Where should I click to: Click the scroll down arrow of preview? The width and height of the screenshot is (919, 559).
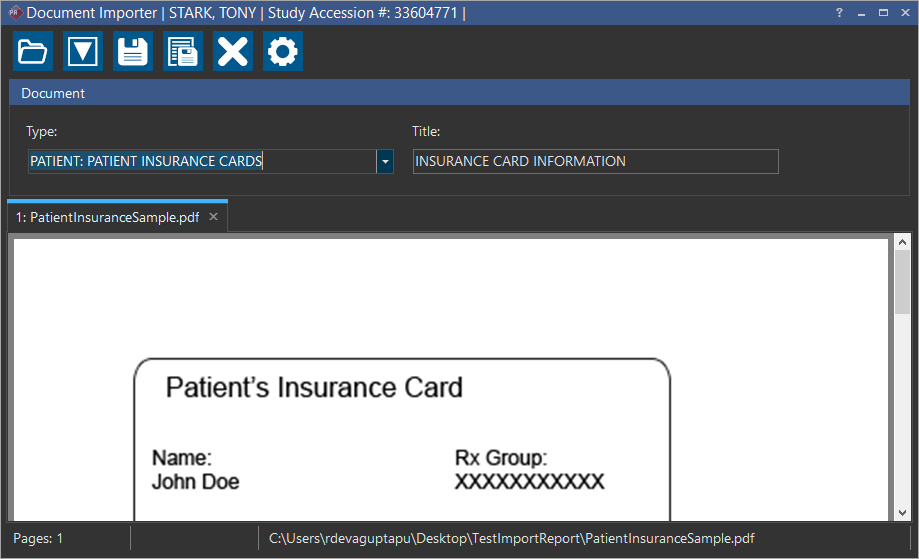pyautogui.click(x=902, y=512)
